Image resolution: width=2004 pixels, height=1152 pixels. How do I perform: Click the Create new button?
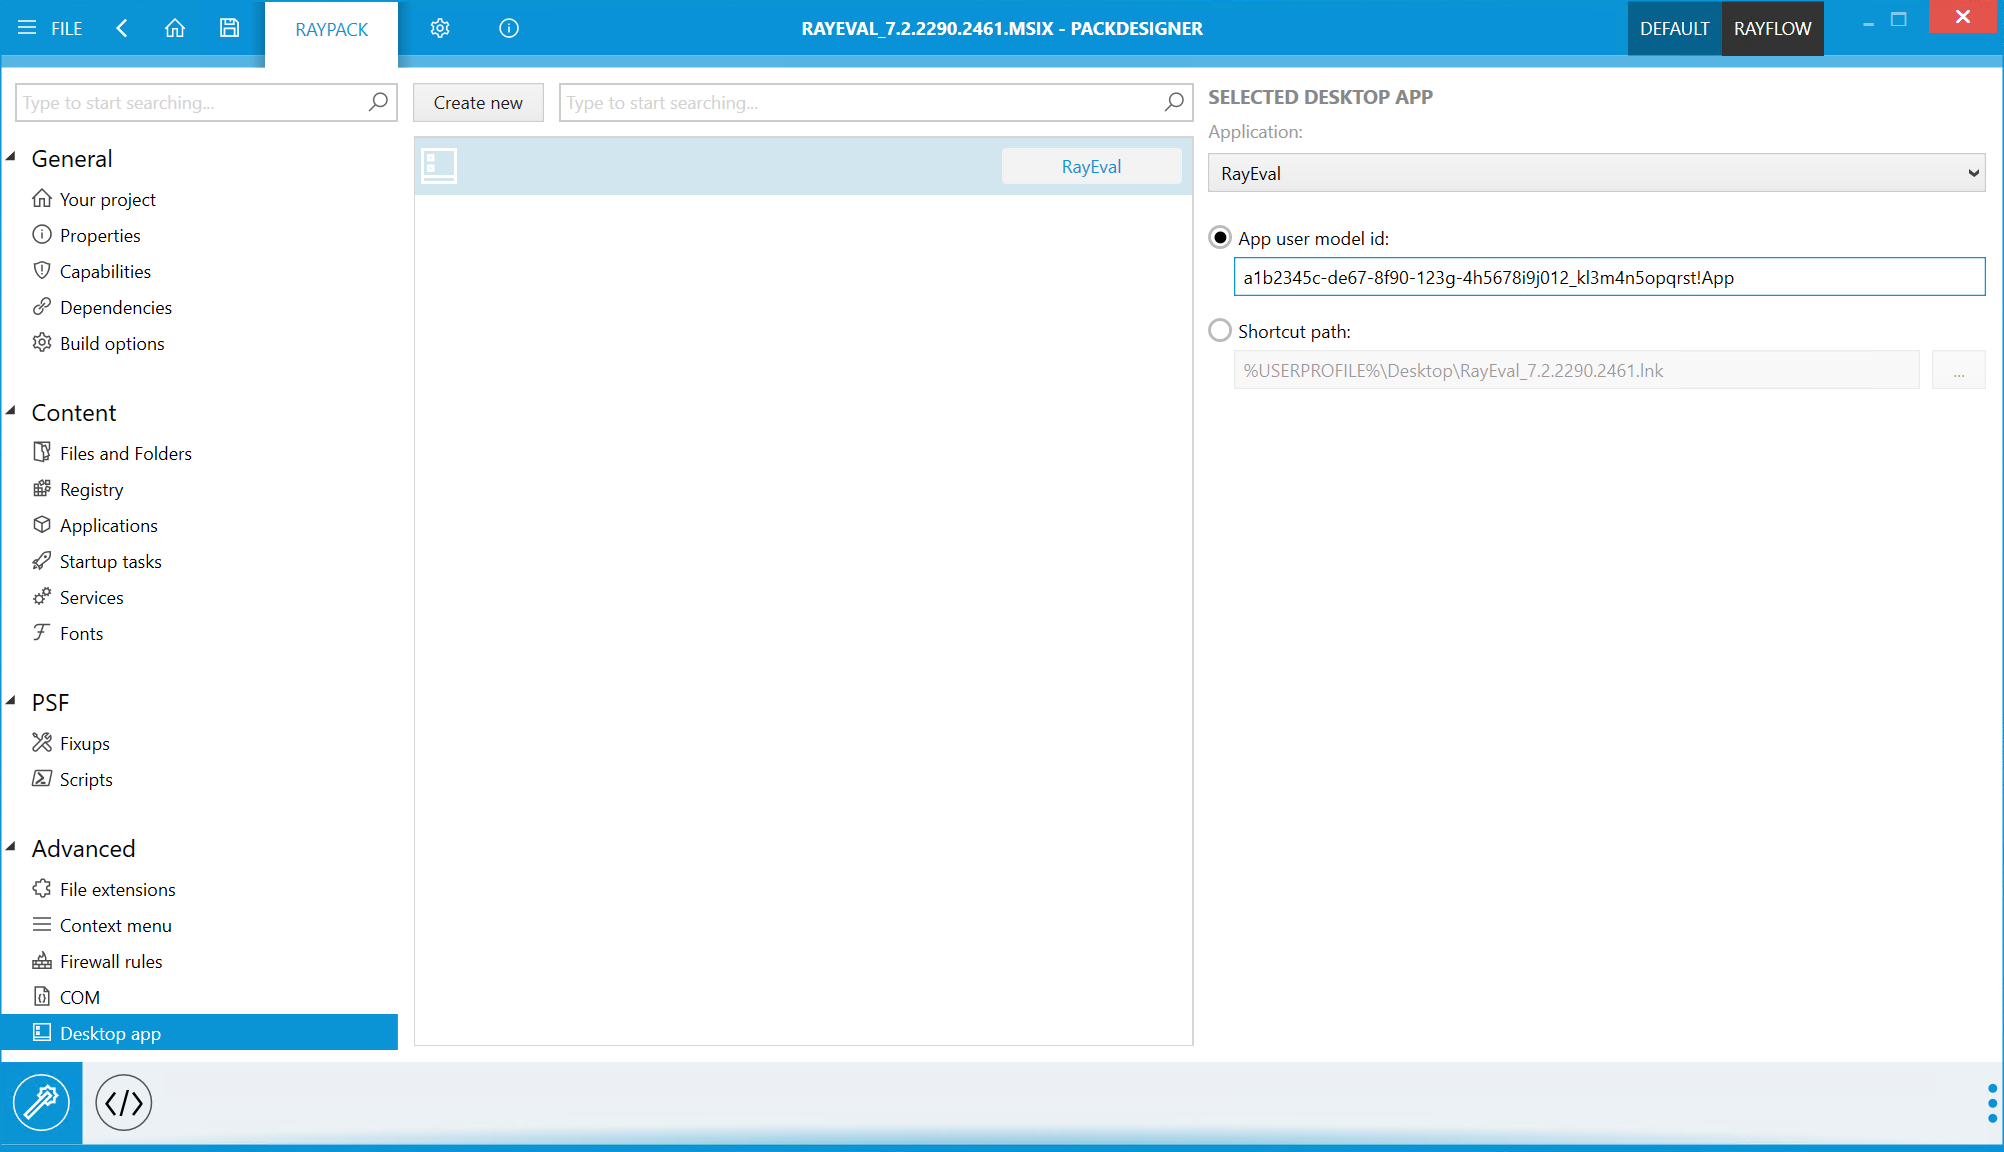[478, 102]
